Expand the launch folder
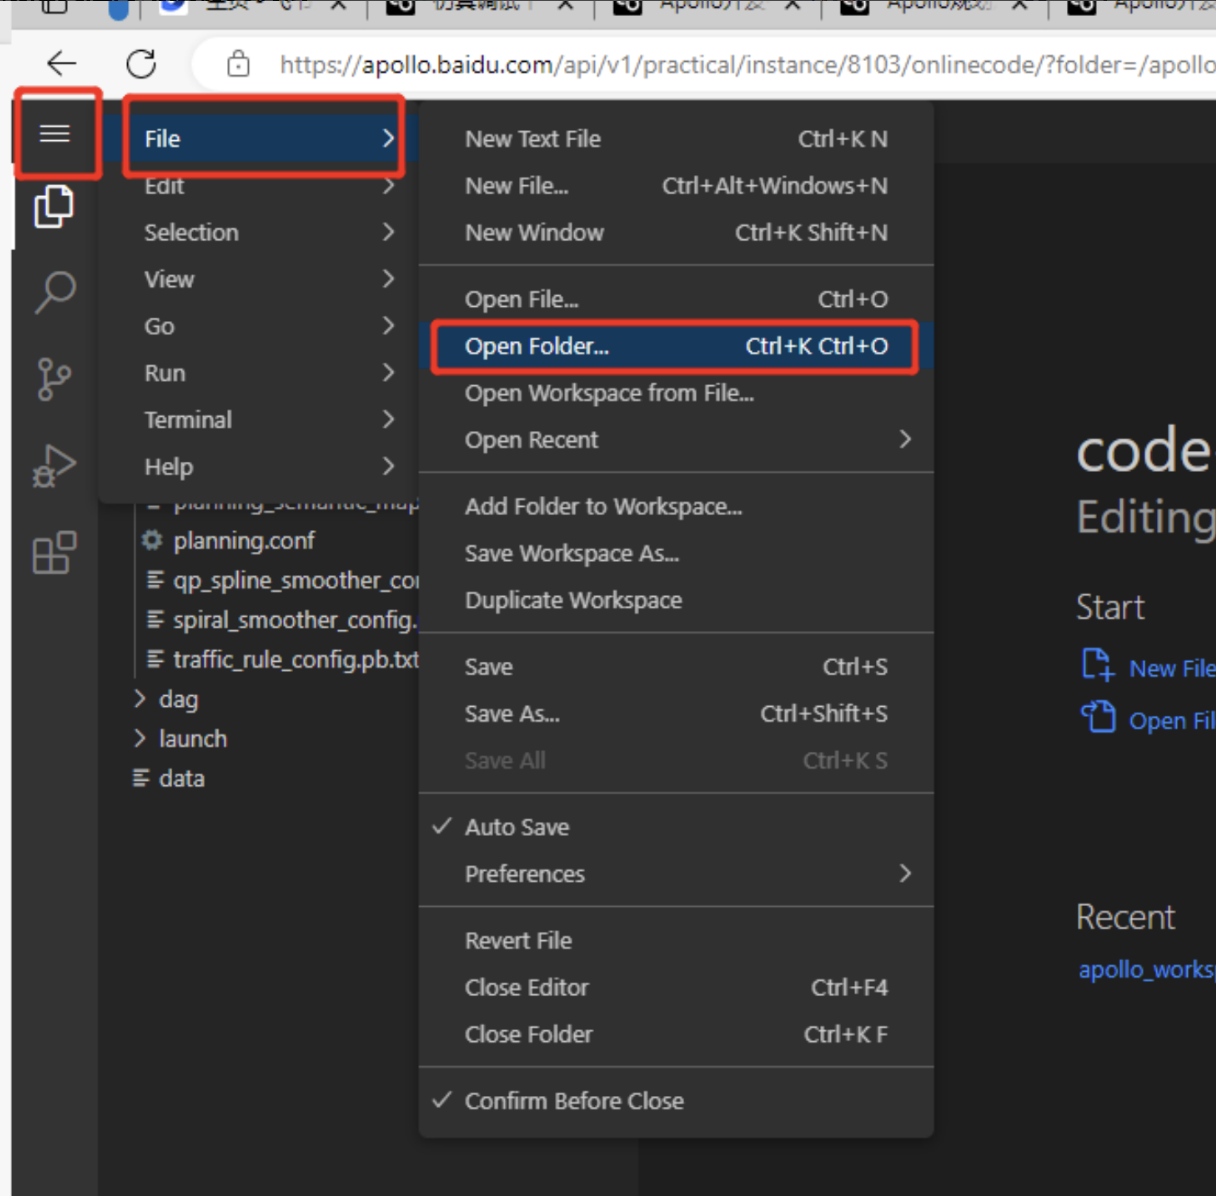This screenshot has width=1216, height=1196. 192,739
